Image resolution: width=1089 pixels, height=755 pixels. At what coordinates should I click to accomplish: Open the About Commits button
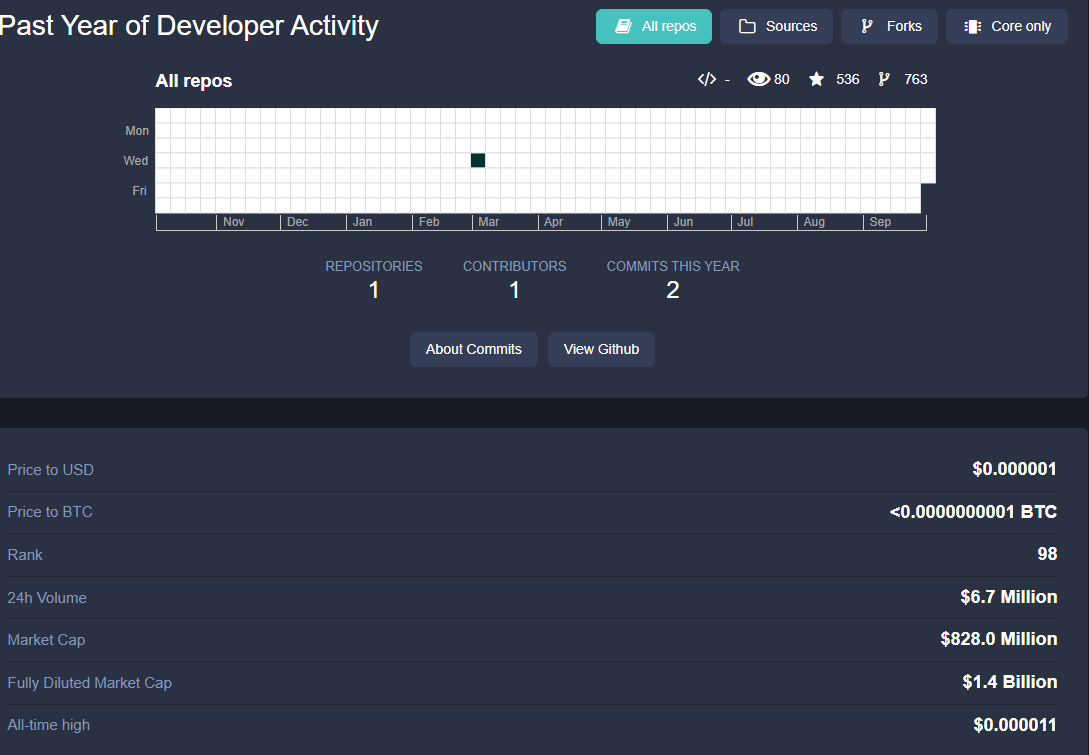pos(474,349)
